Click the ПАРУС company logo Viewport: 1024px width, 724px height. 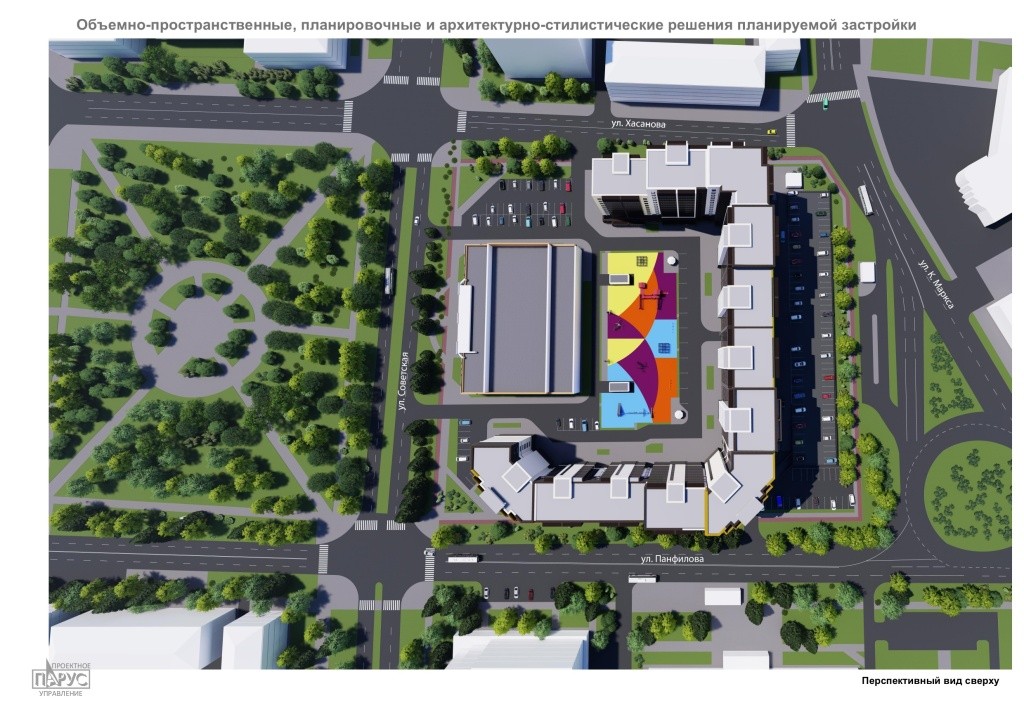63,677
